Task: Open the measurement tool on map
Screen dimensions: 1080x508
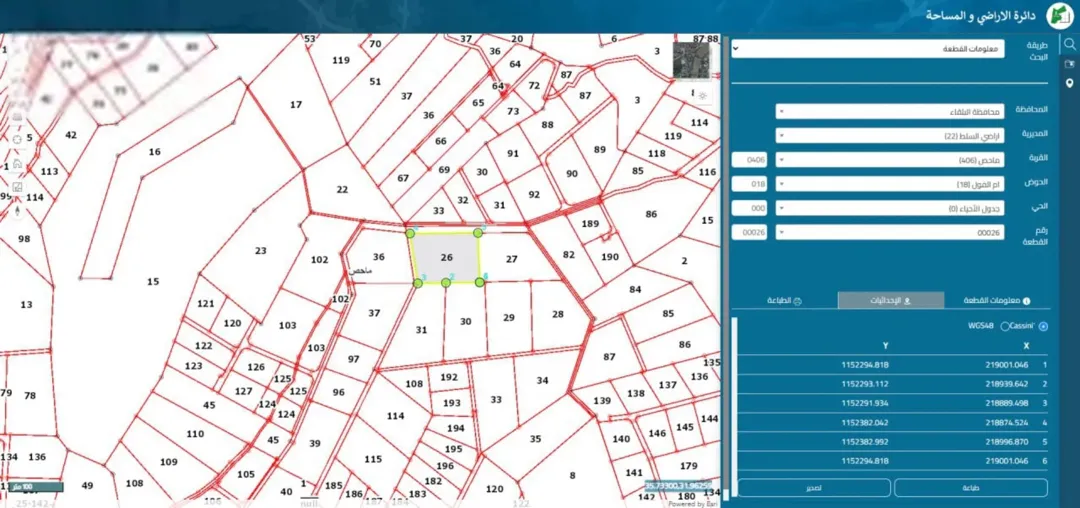Action: click(x=17, y=187)
